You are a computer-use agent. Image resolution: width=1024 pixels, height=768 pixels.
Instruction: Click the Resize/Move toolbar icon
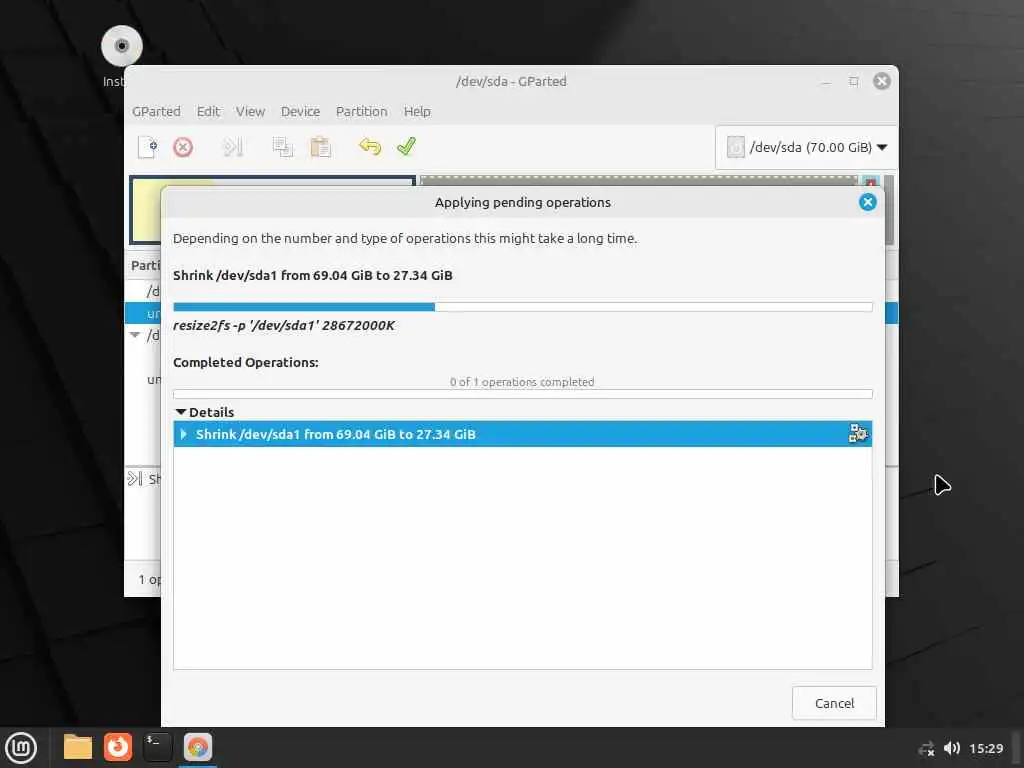pyautogui.click(x=232, y=147)
